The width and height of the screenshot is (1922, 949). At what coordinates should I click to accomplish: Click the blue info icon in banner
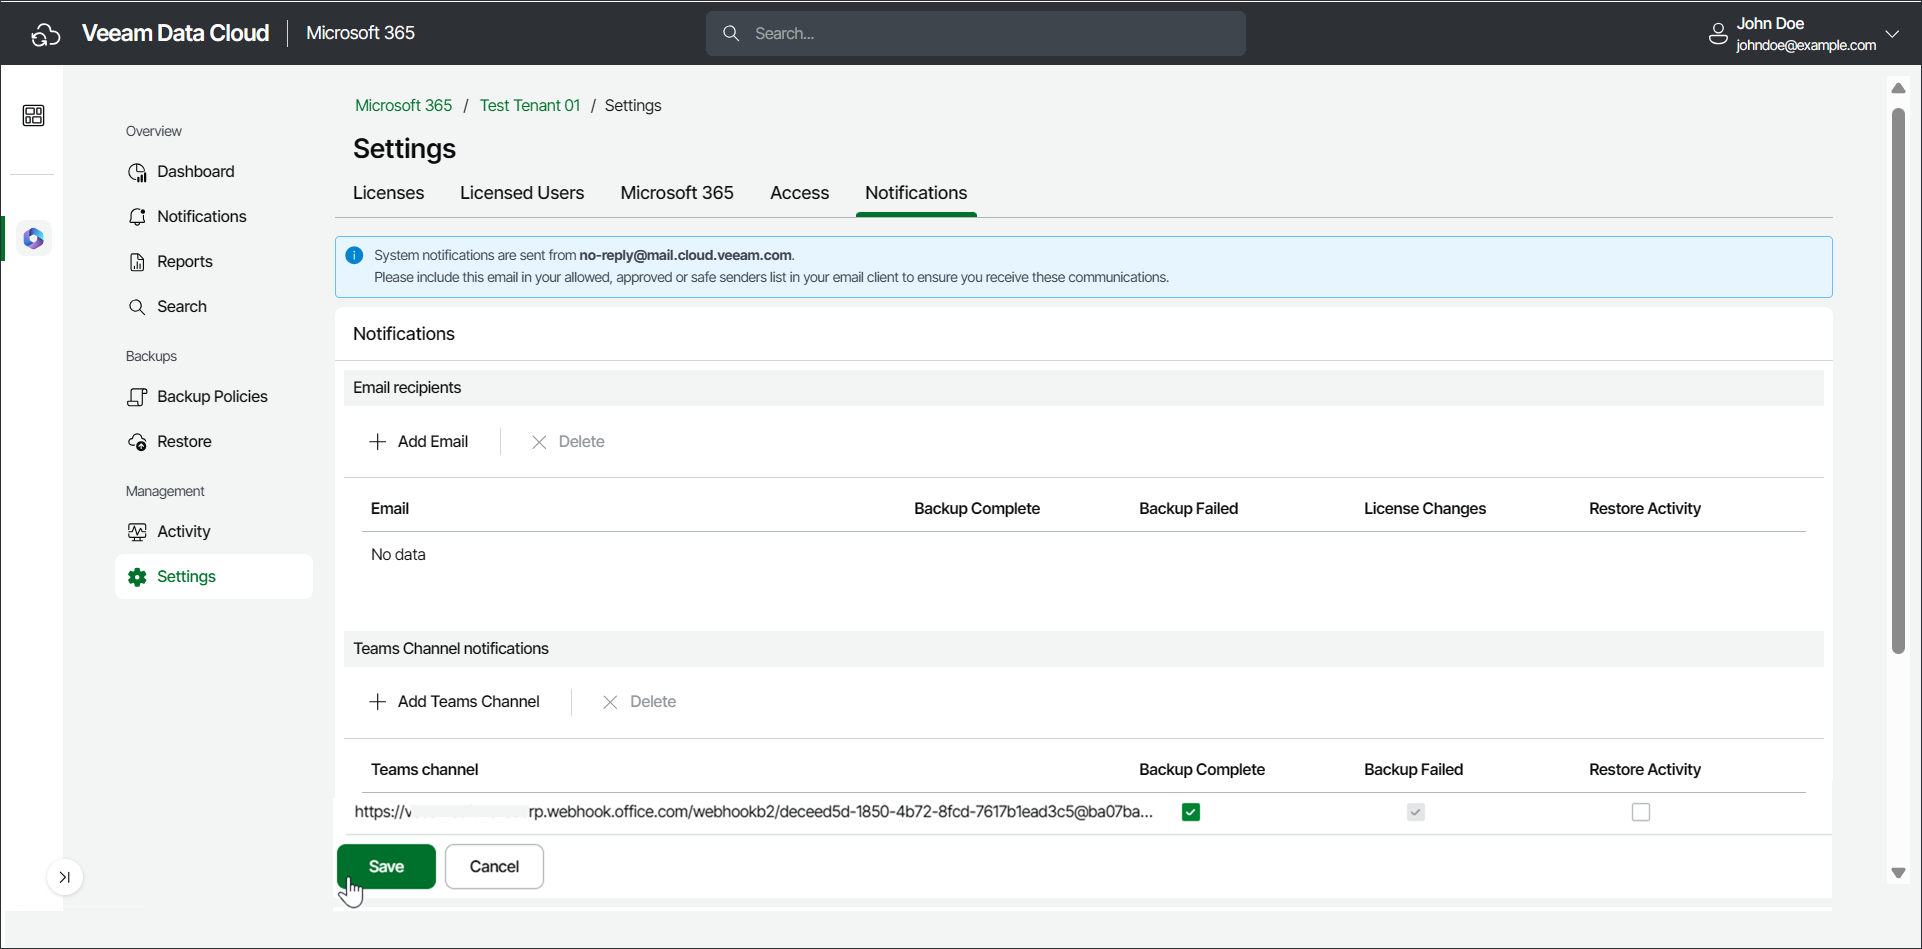pos(354,255)
